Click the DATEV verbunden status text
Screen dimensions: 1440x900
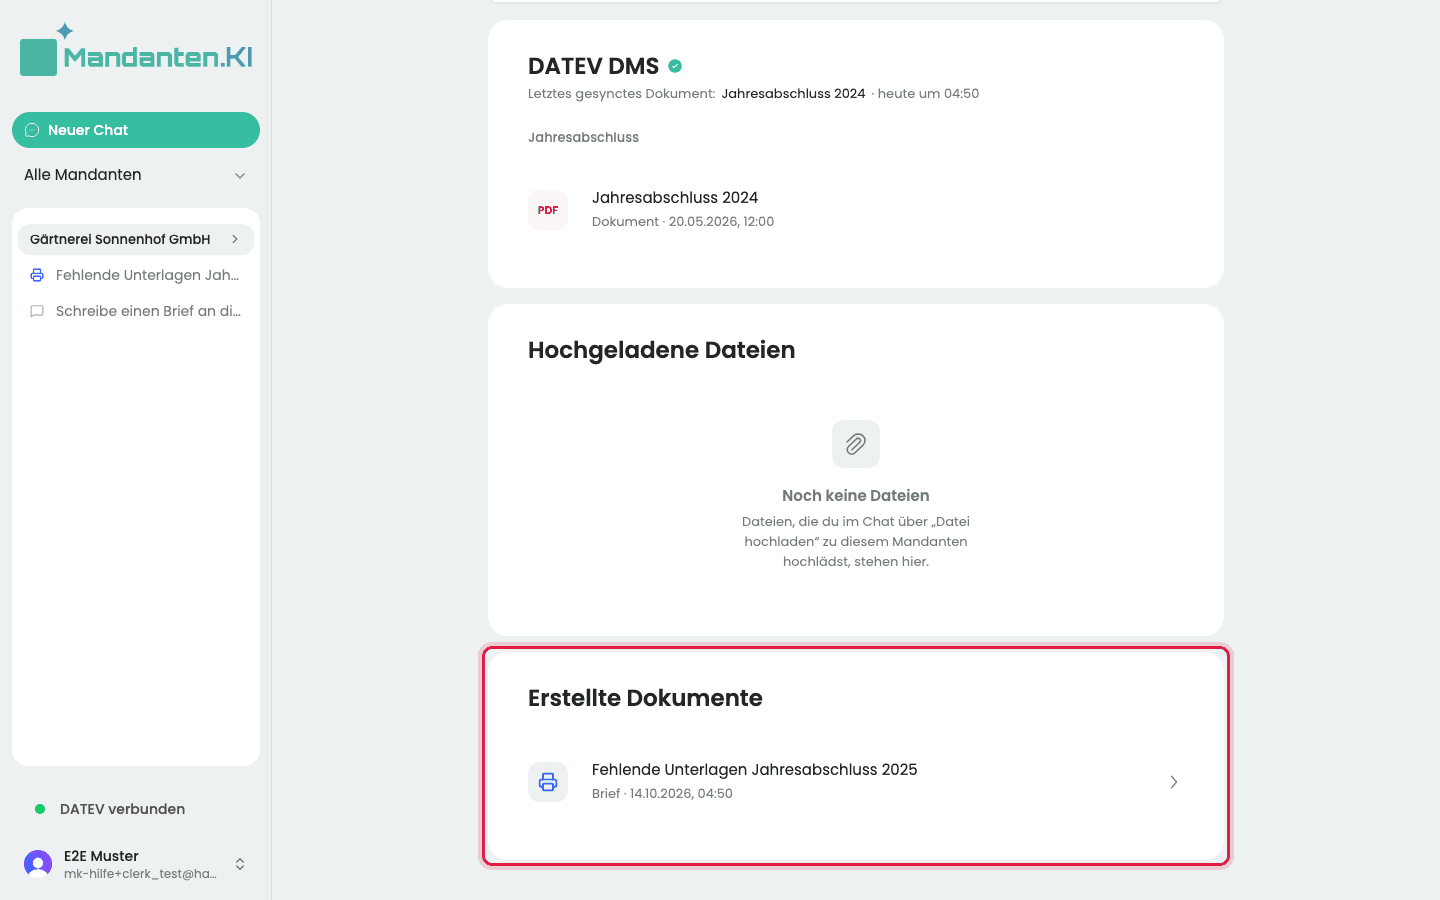tap(122, 809)
